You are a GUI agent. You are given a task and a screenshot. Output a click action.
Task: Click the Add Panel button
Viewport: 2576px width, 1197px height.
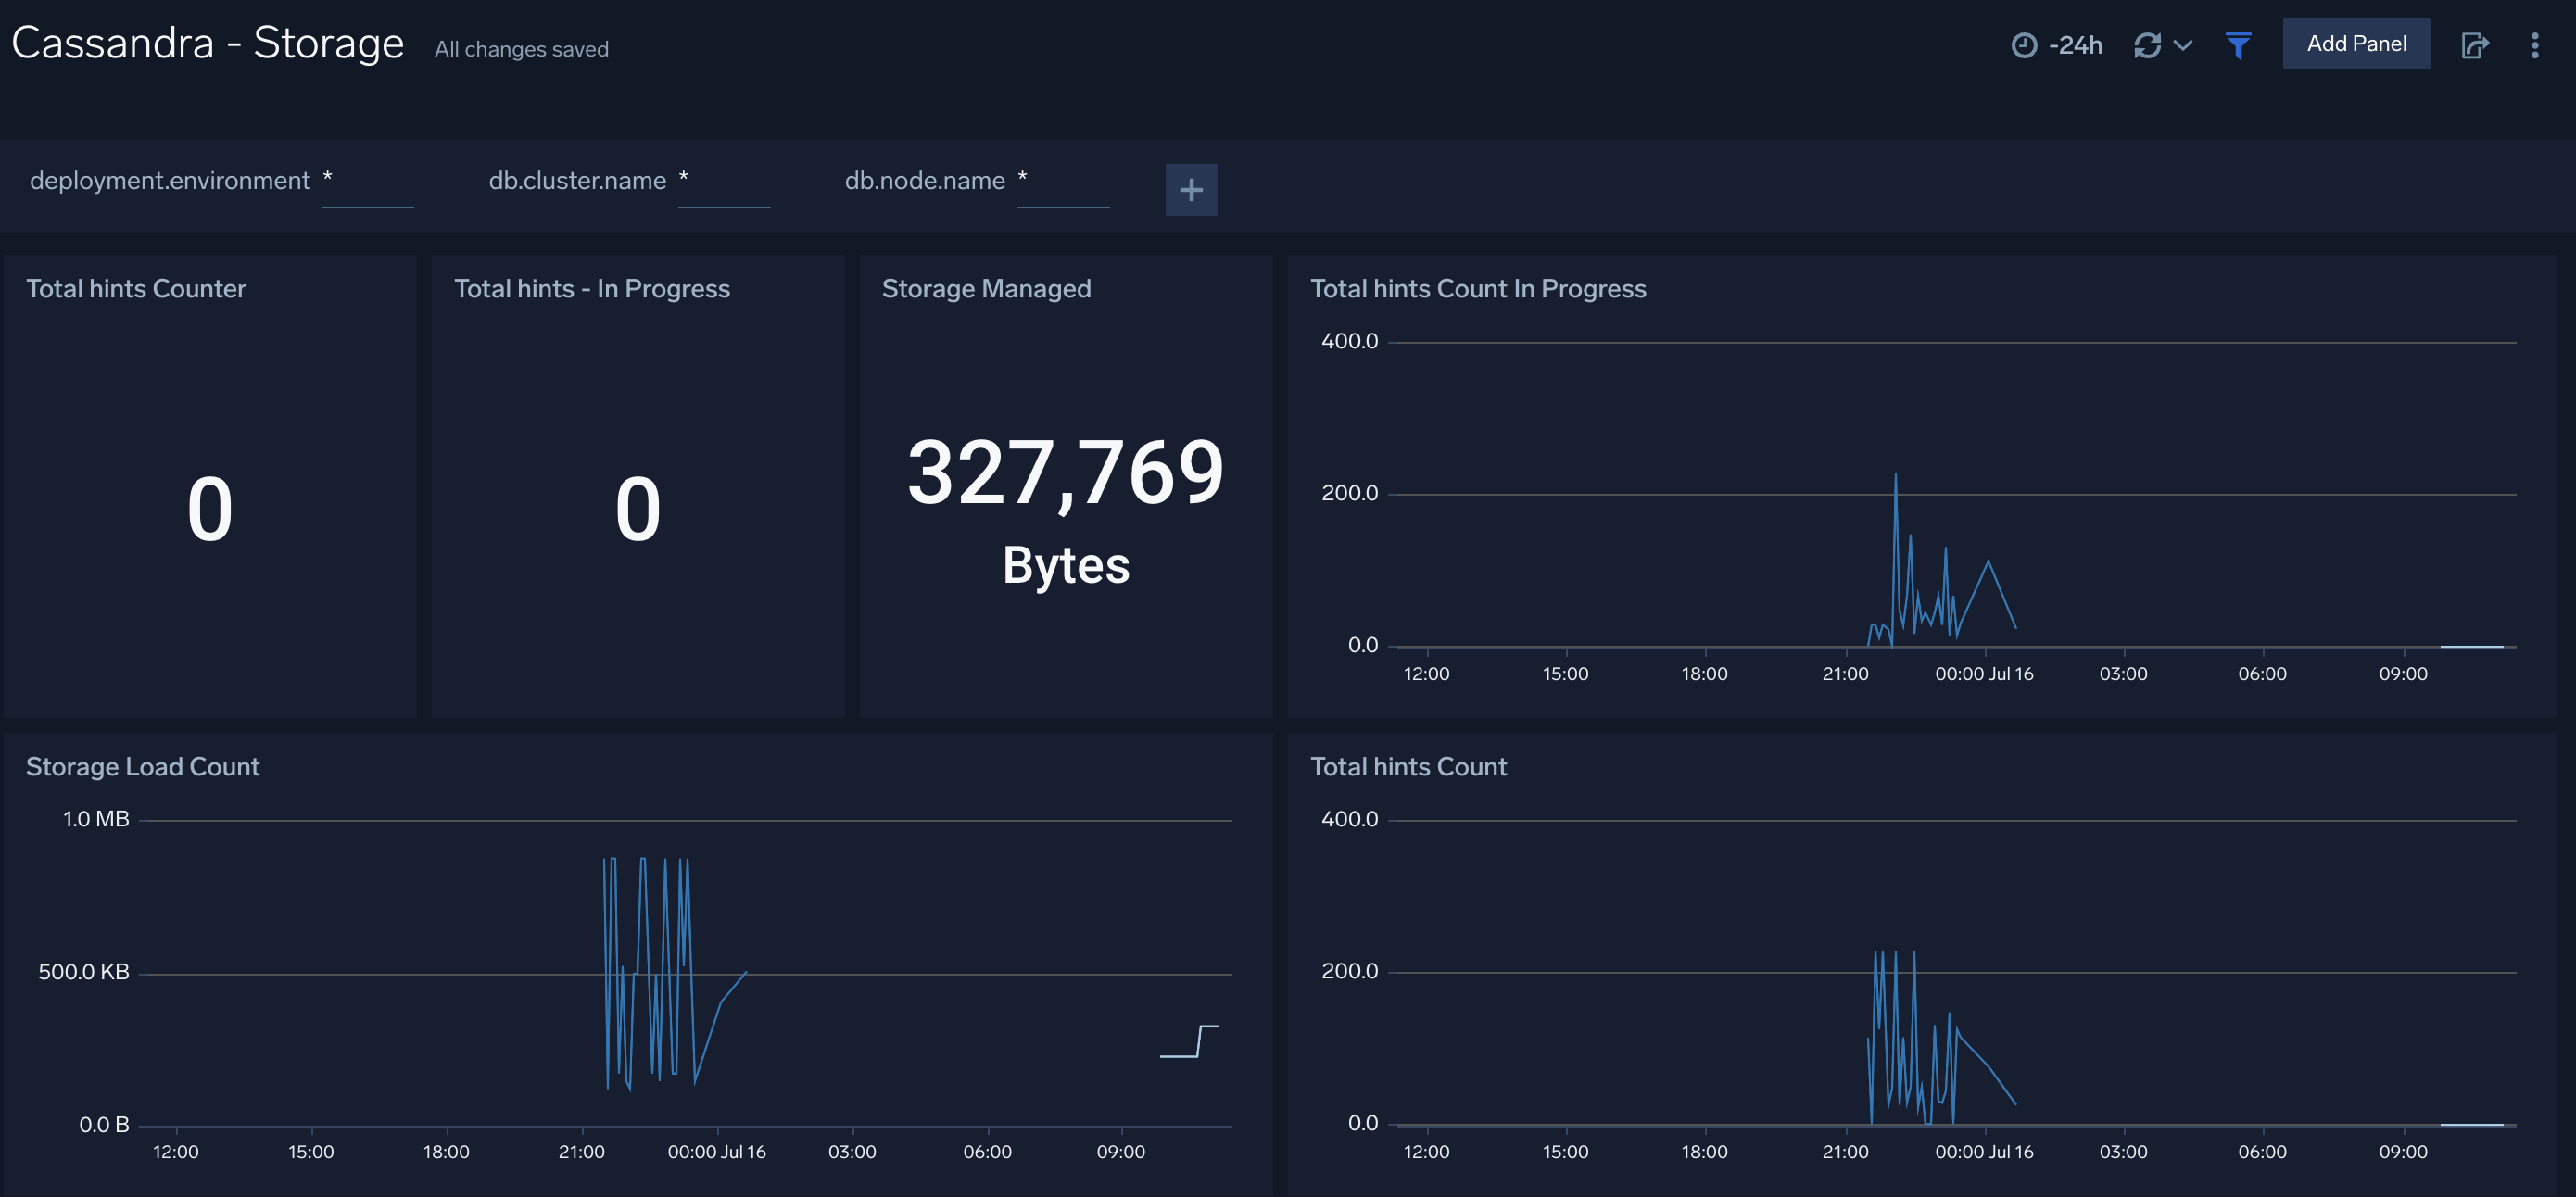point(2356,44)
